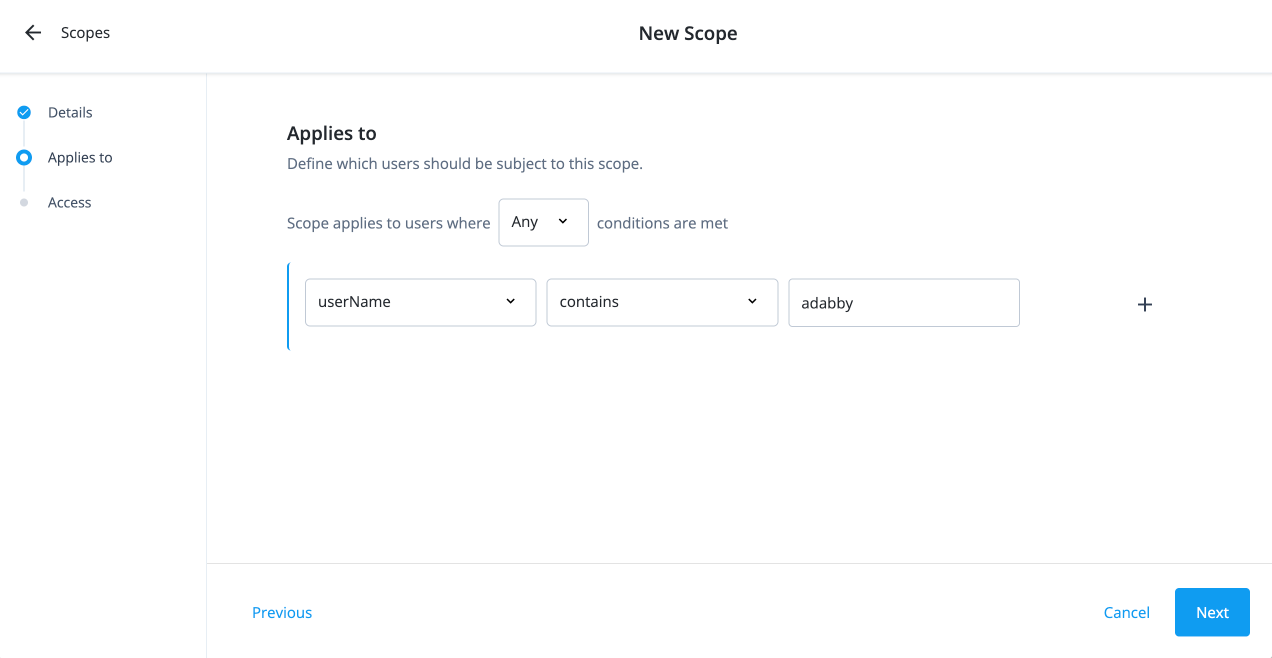Click the Access step circle icon
This screenshot has width=1272, height=658.
(23, 202)
